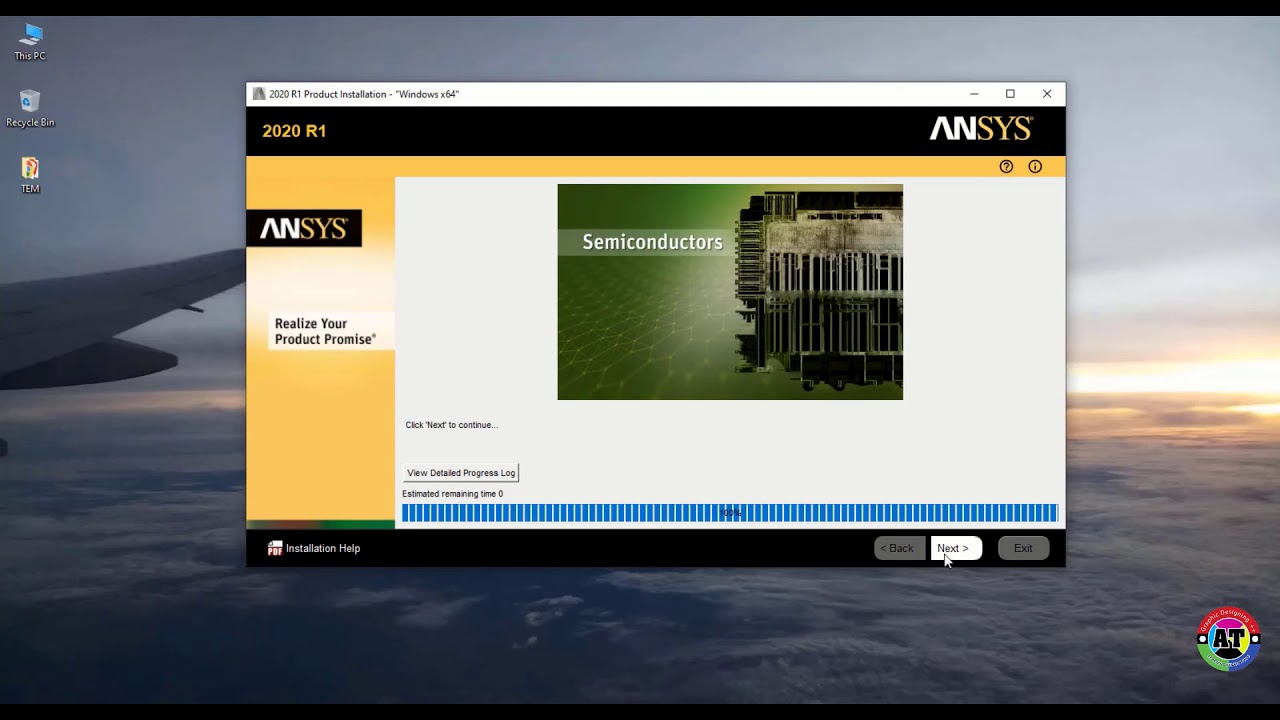
Task: Click the 'Estimated remaining time 0' text
Action: (x=452, y=494)
